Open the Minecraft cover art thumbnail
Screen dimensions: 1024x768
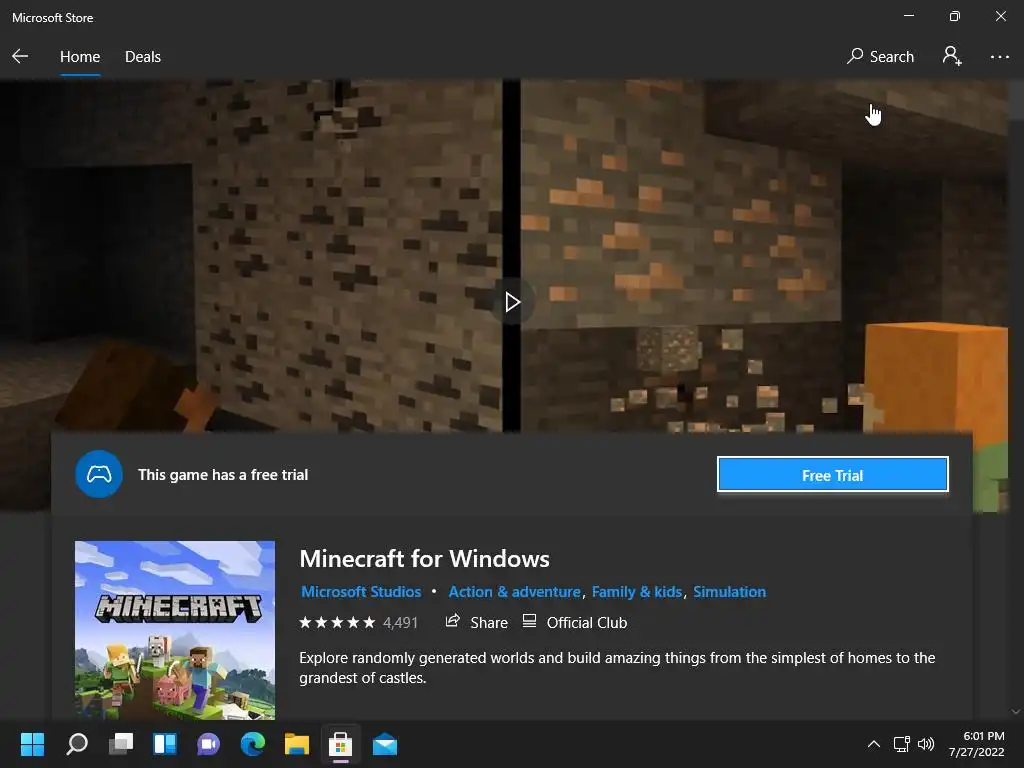(x=175, y=630)
